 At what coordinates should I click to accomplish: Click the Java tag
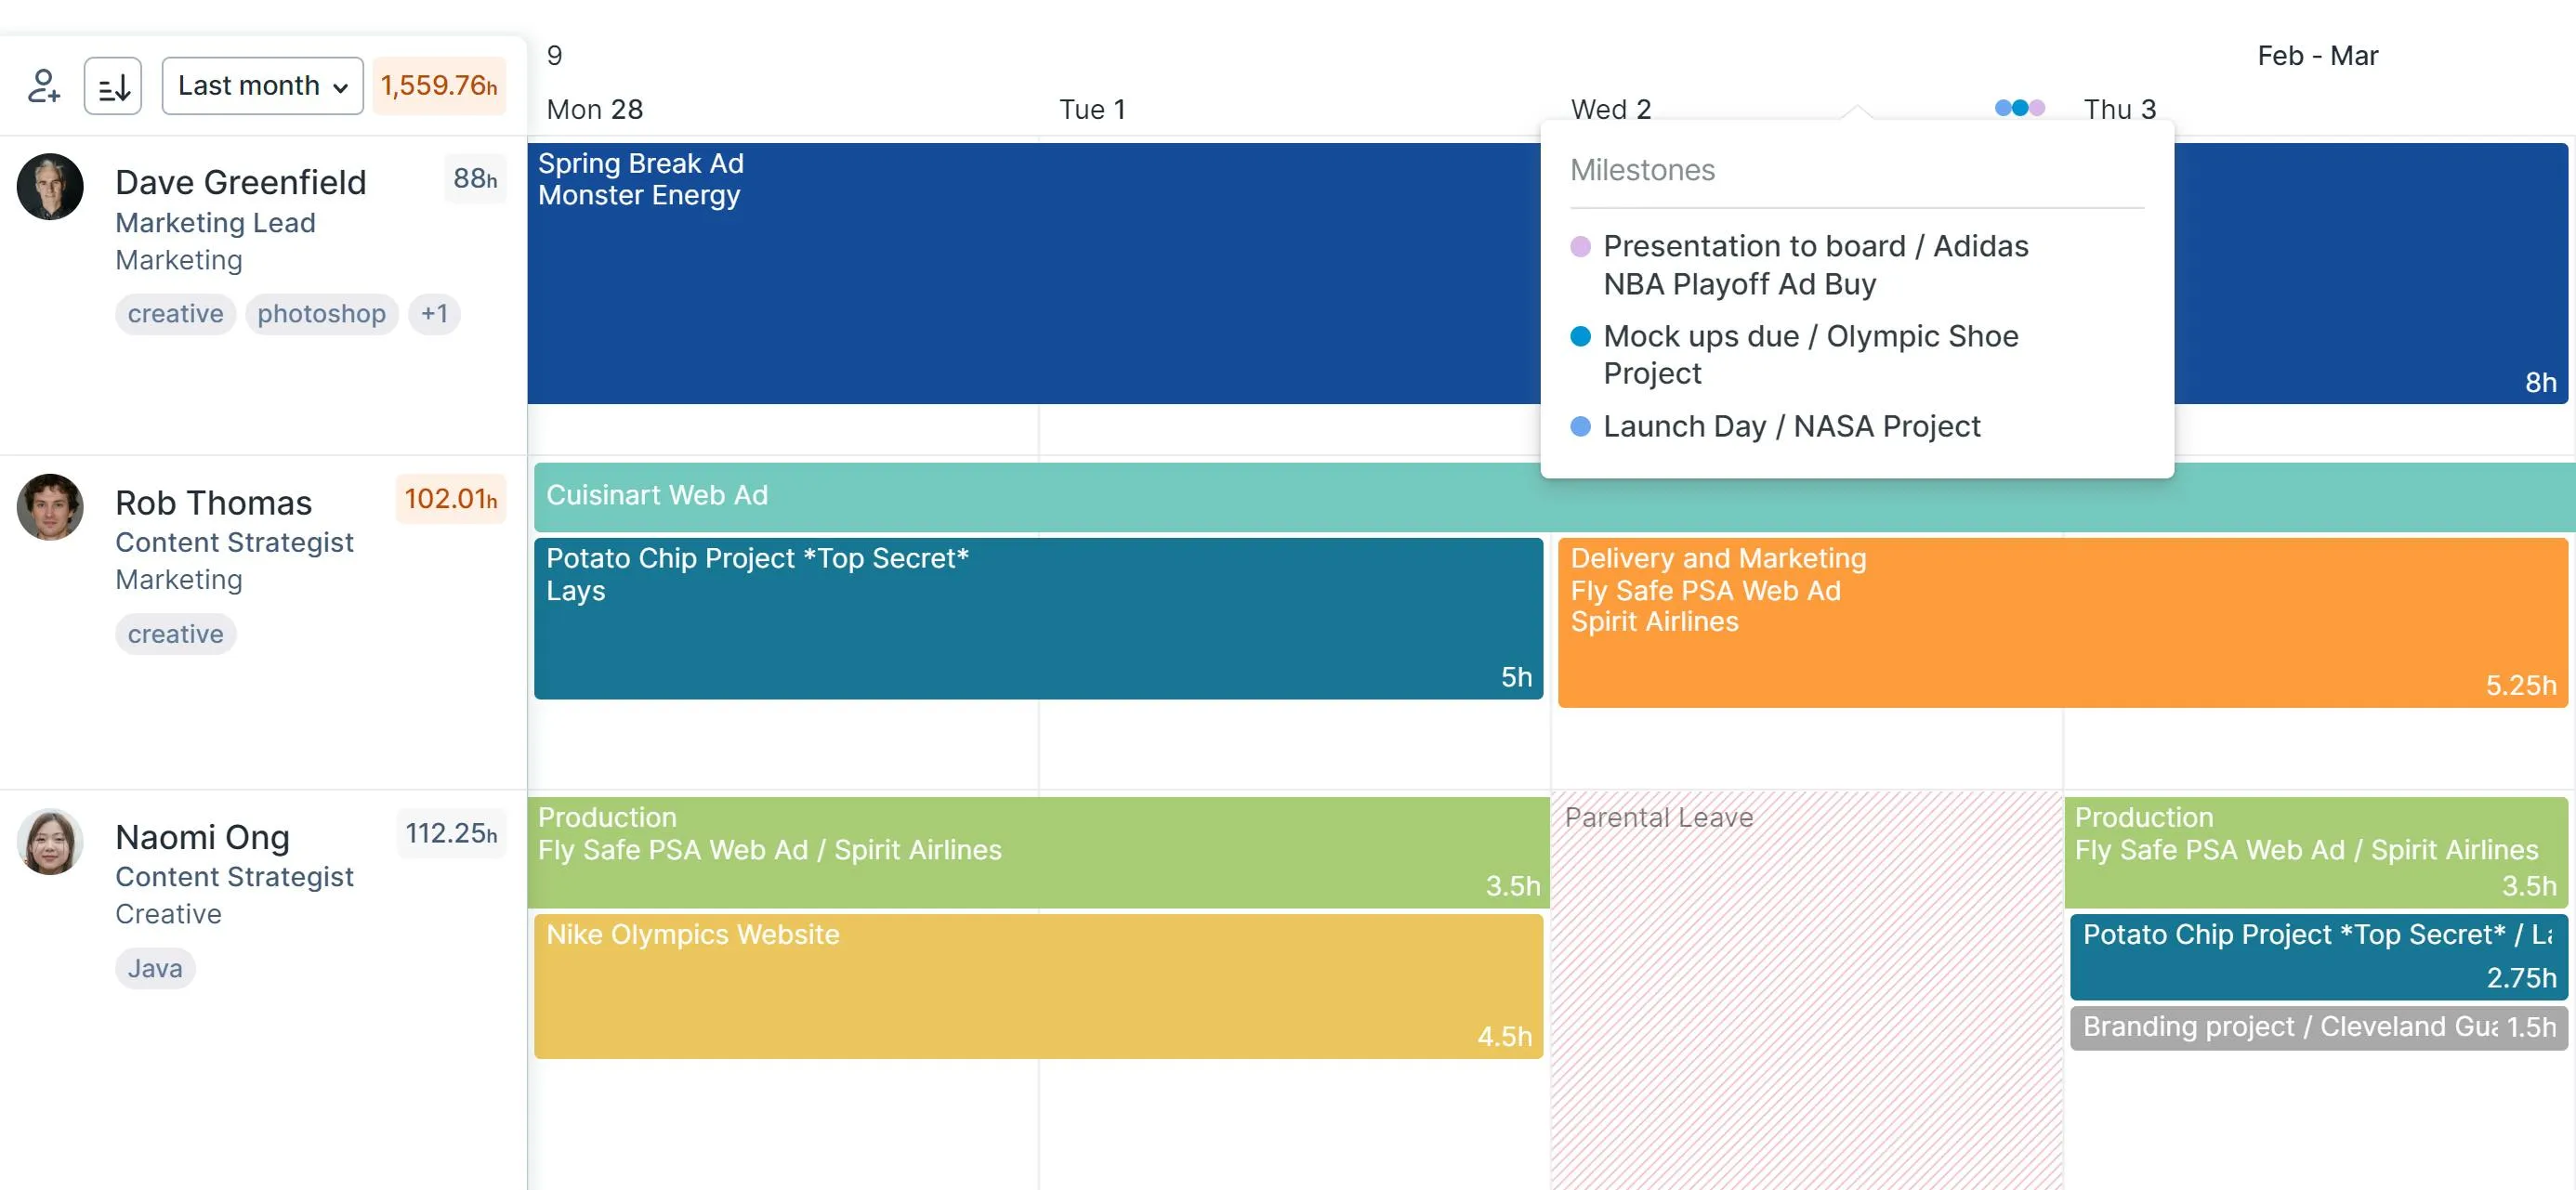(155, 969)
